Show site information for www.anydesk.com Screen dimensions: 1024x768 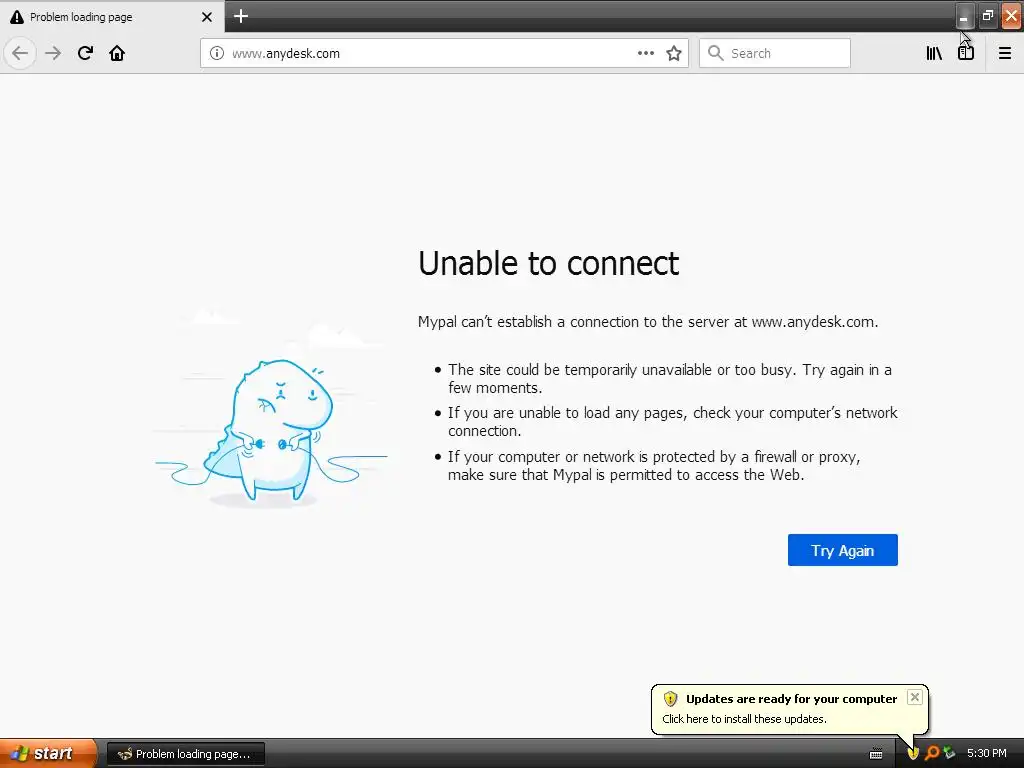(x=217, y=53)
